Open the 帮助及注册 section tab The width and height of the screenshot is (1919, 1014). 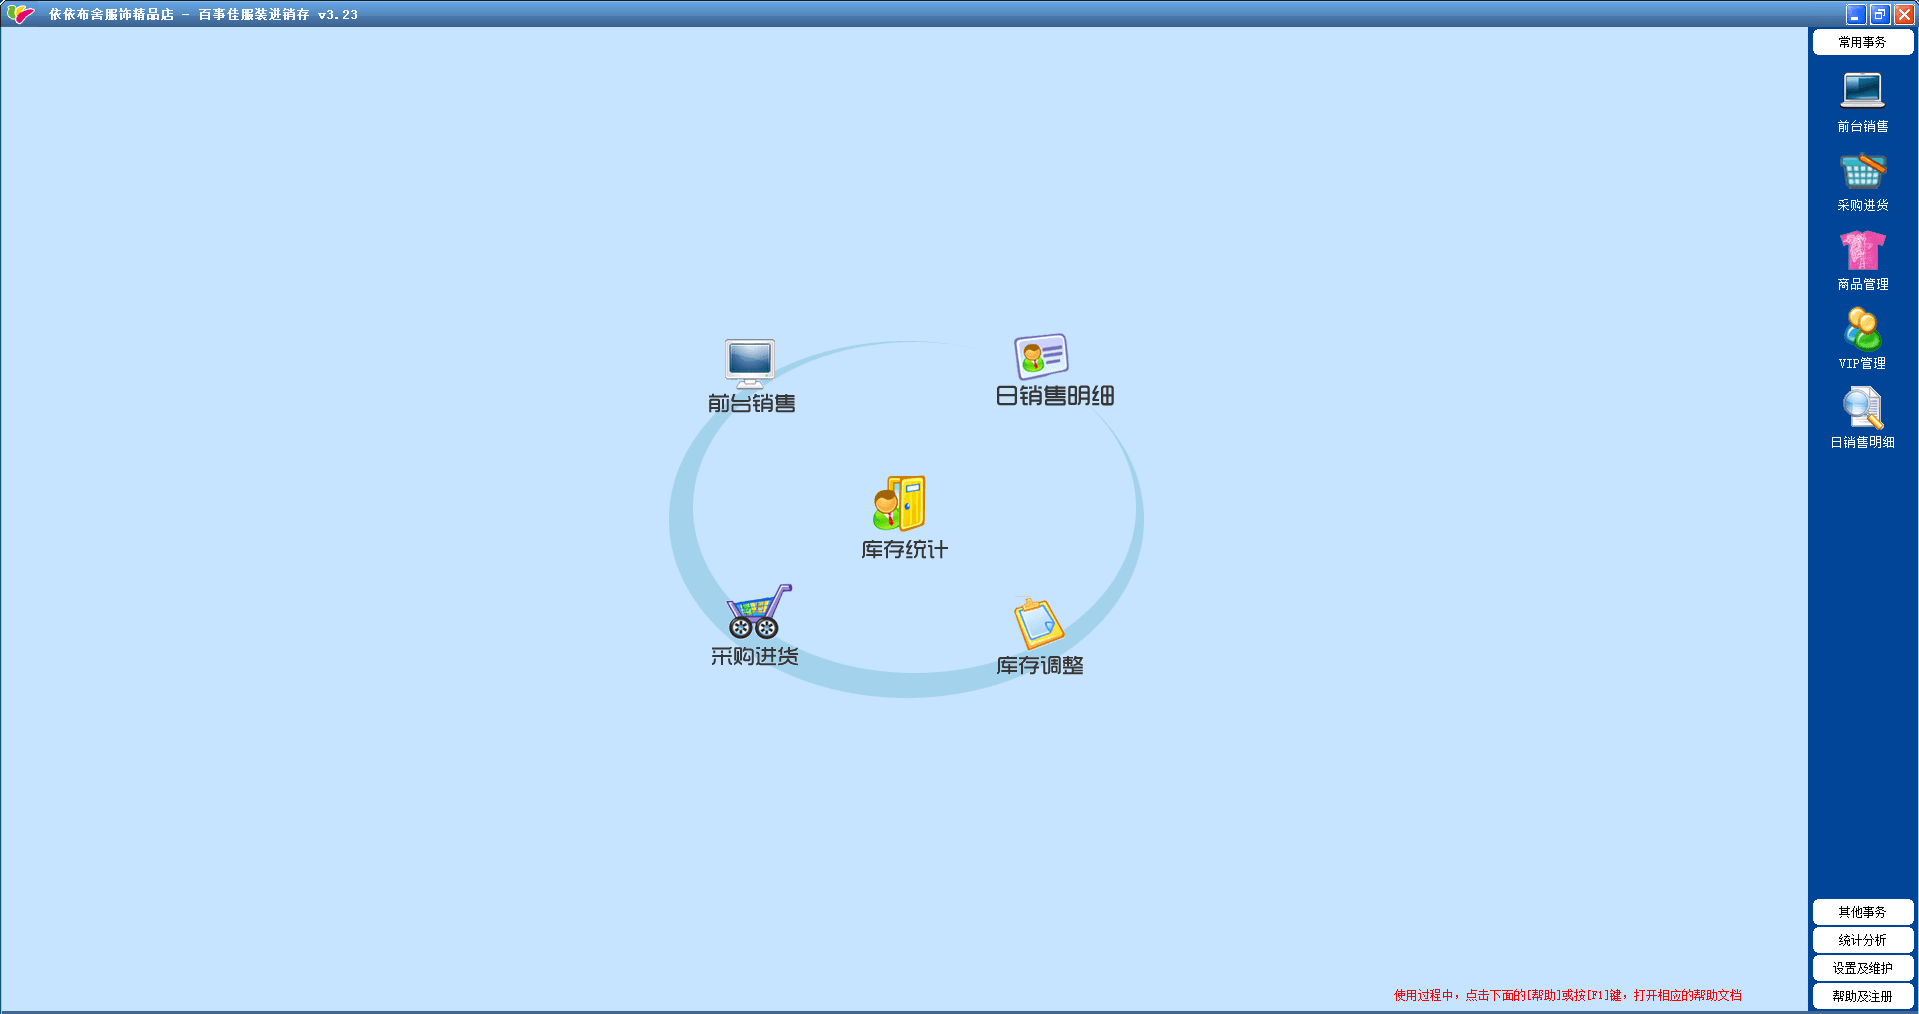tap(1862, 996)
